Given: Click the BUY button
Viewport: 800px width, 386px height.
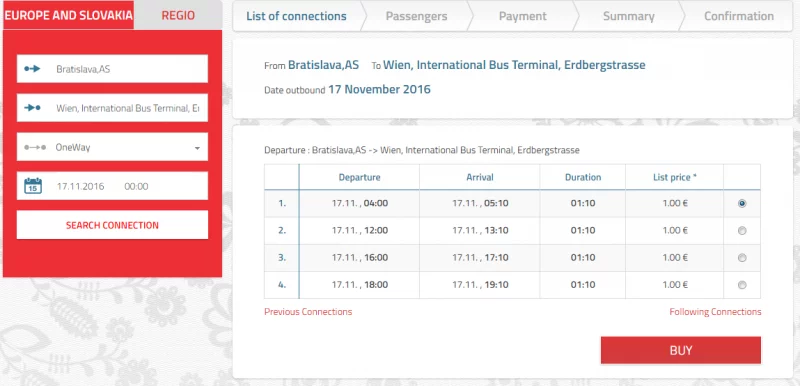Looking at the screenshot, I should click(681, 350).
